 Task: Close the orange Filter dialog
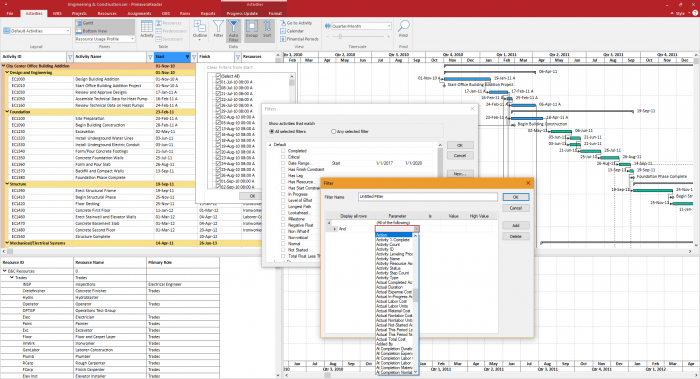coord(528,183)
